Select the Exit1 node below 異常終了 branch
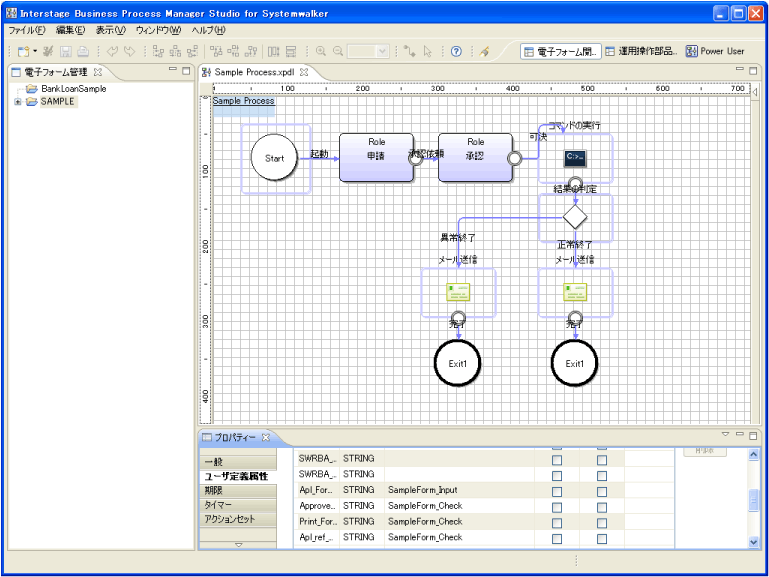769x577 pixels. [458, 363]
